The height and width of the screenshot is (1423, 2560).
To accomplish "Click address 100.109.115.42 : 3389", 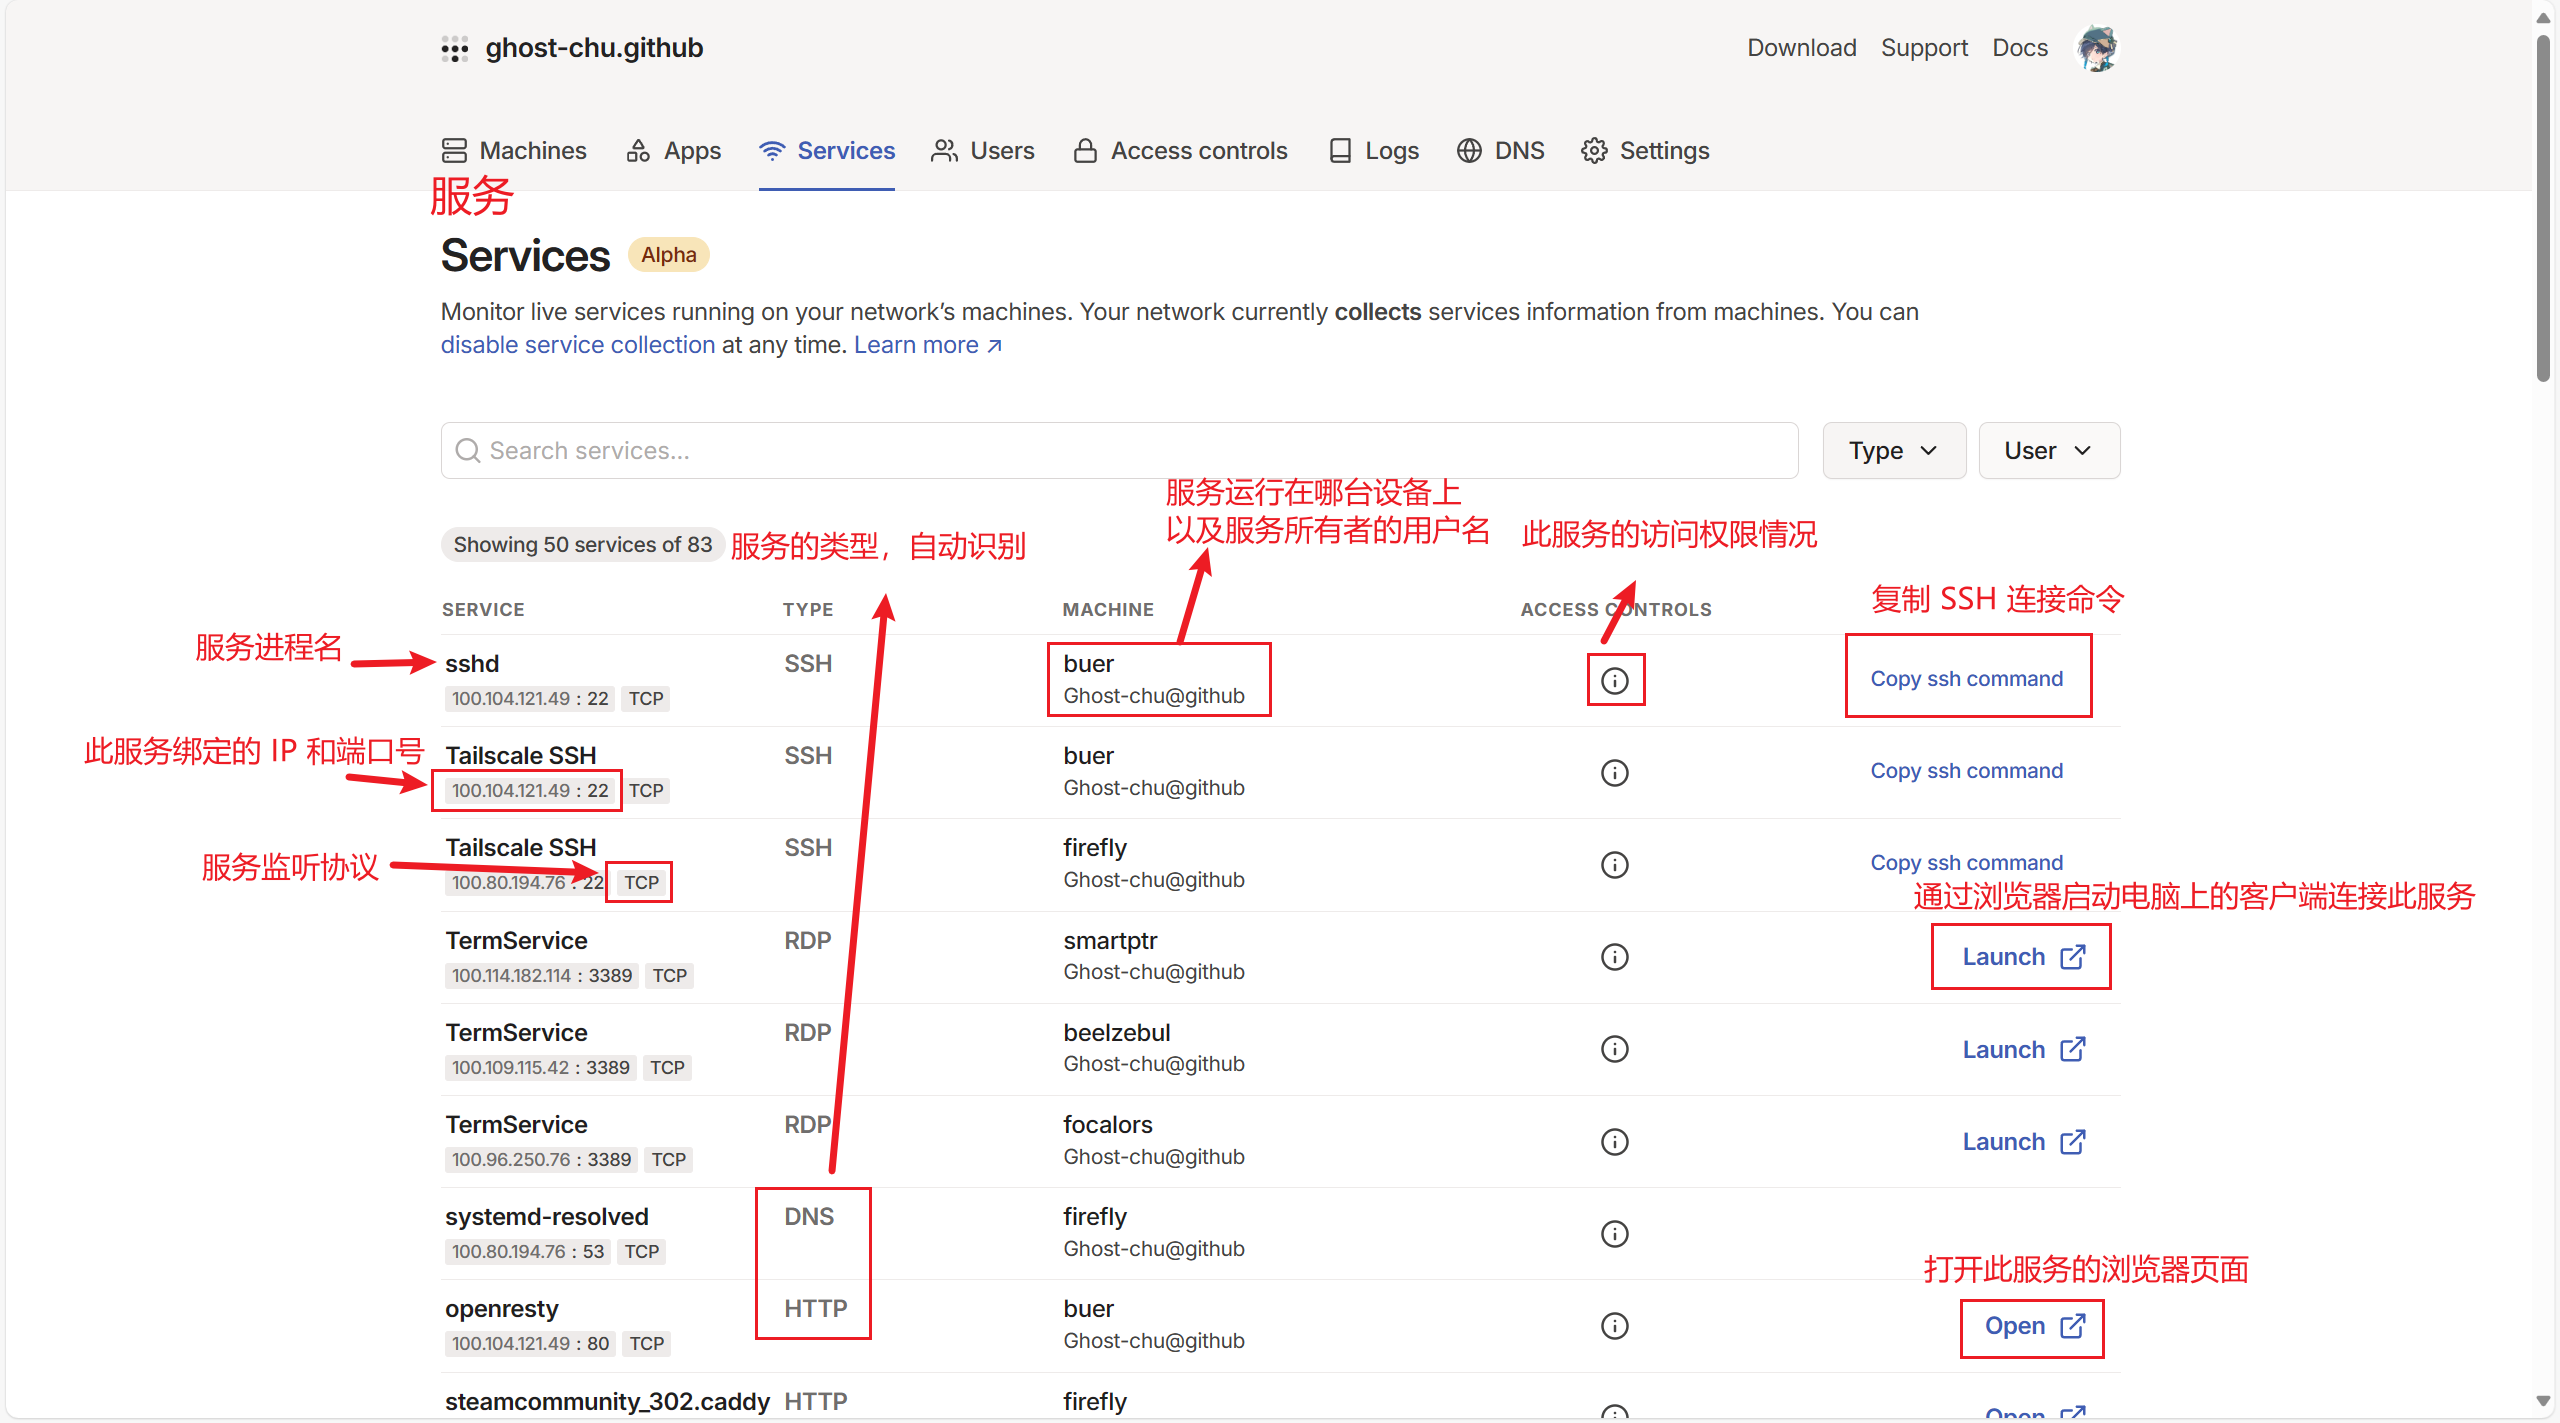I will click(541, 1068).
